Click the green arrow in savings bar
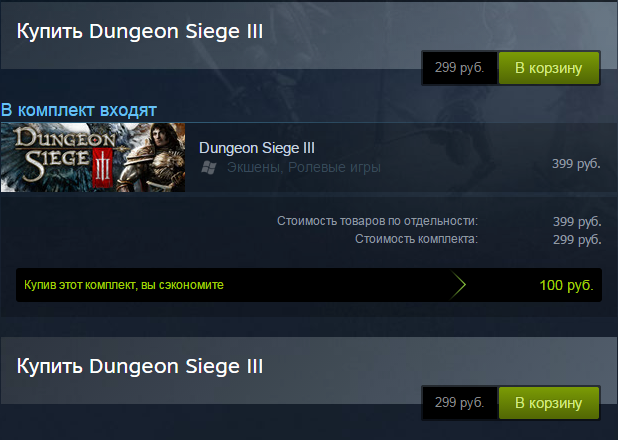 [x=458, y=285]
